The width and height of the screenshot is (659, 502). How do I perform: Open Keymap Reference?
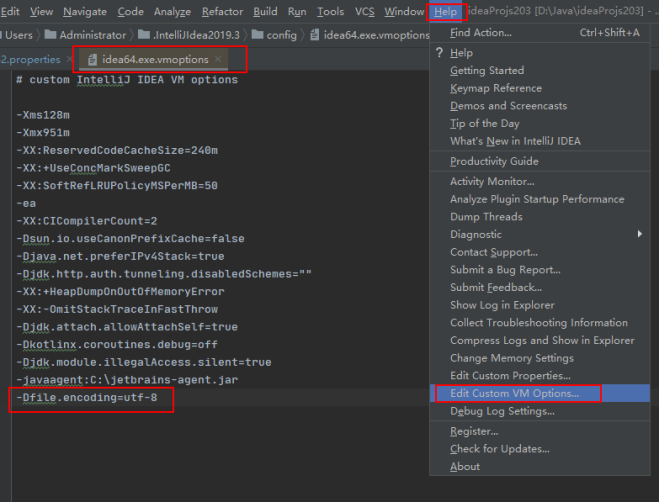coord(540,88)
